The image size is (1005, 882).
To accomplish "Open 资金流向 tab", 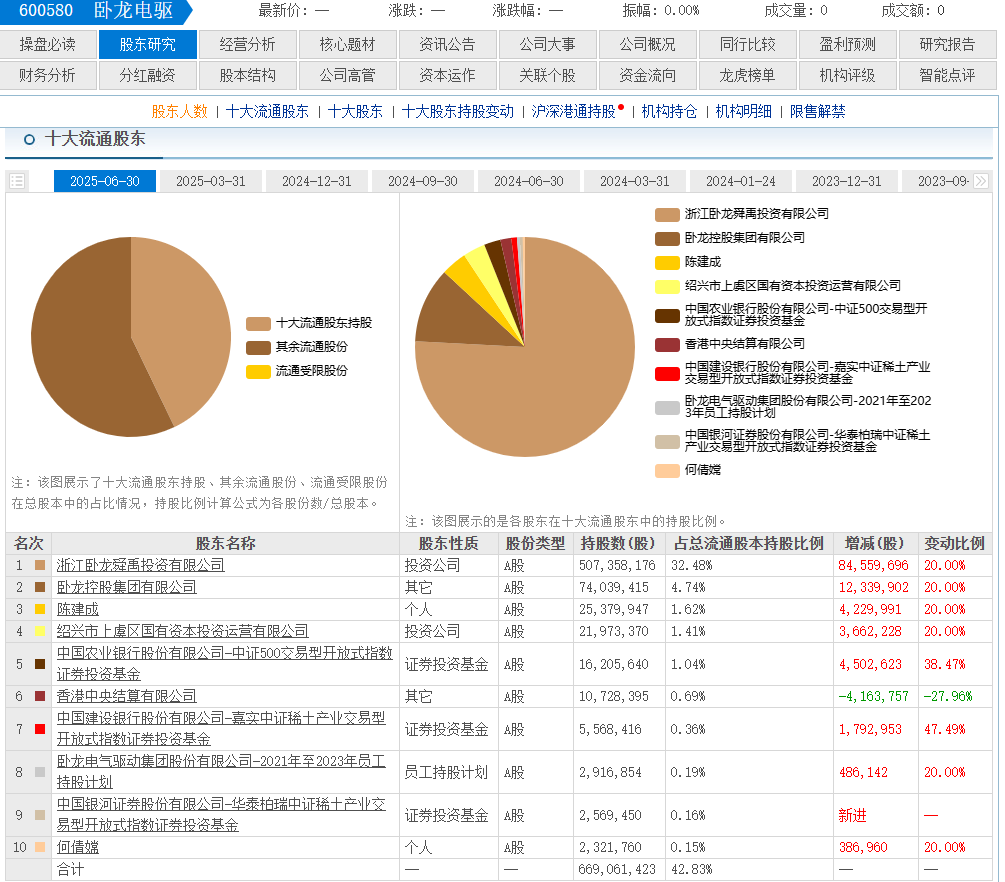I will point(648,75).
